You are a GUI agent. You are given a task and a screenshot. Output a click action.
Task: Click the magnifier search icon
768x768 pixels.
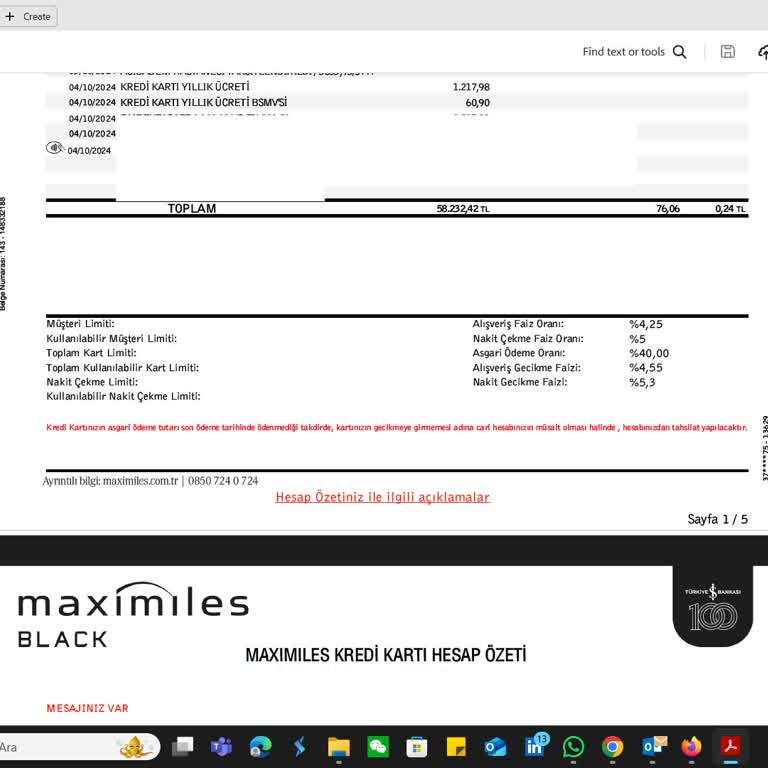tap(679, 52)
